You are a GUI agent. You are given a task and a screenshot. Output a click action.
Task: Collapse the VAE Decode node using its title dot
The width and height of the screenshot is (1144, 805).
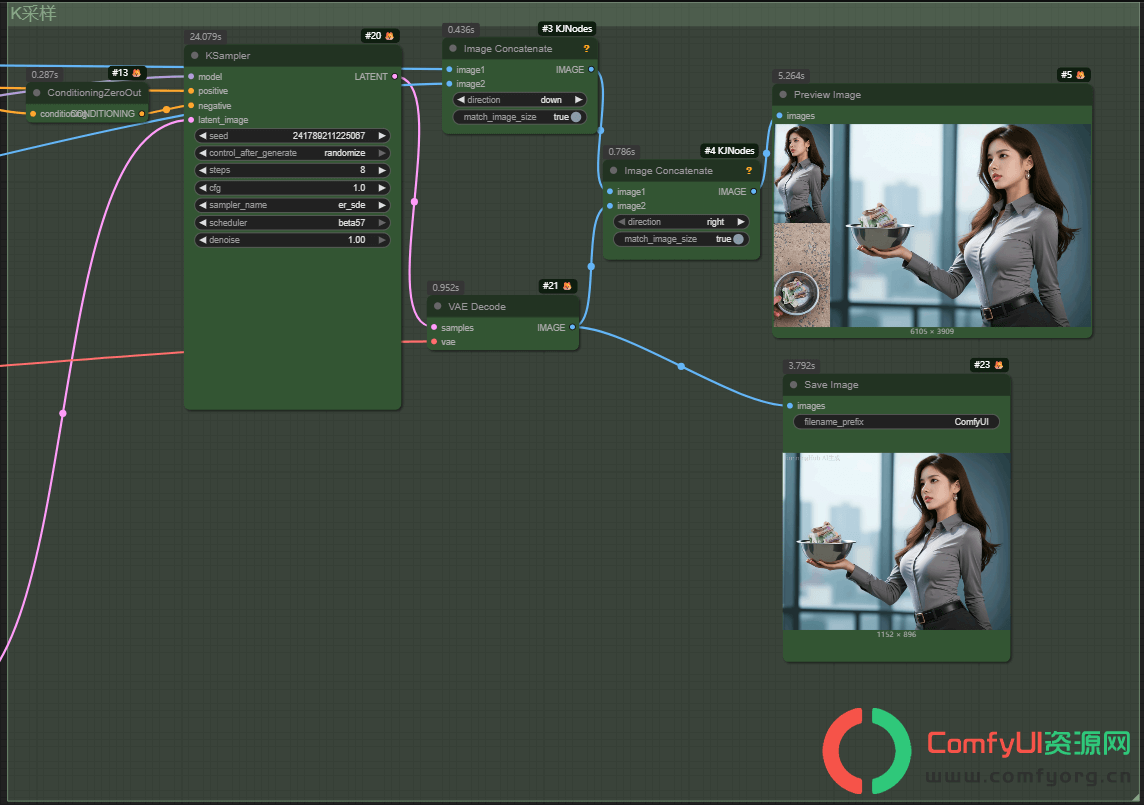[x=438, y=307]
